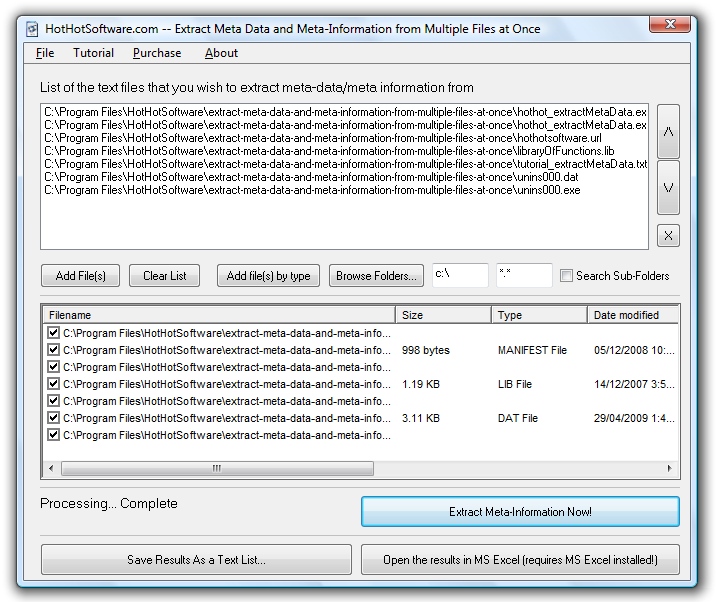Uncheck the third results row checkbox
Image resolution: width=718 pixels, height=602 pixels.
click(54, 367)
